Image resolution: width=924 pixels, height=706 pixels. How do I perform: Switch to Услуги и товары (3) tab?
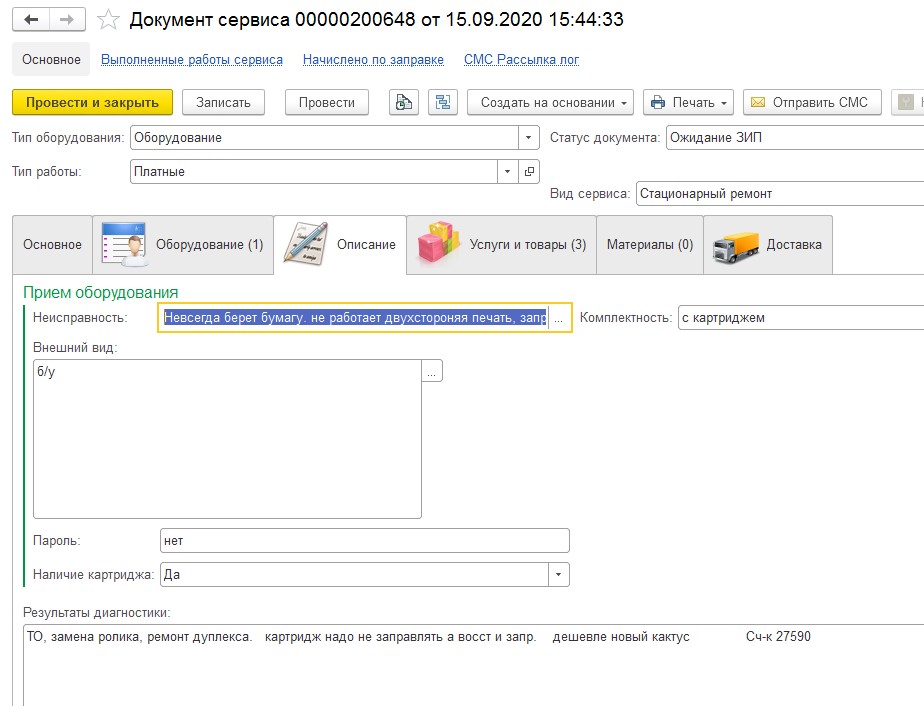pos(501,245)
